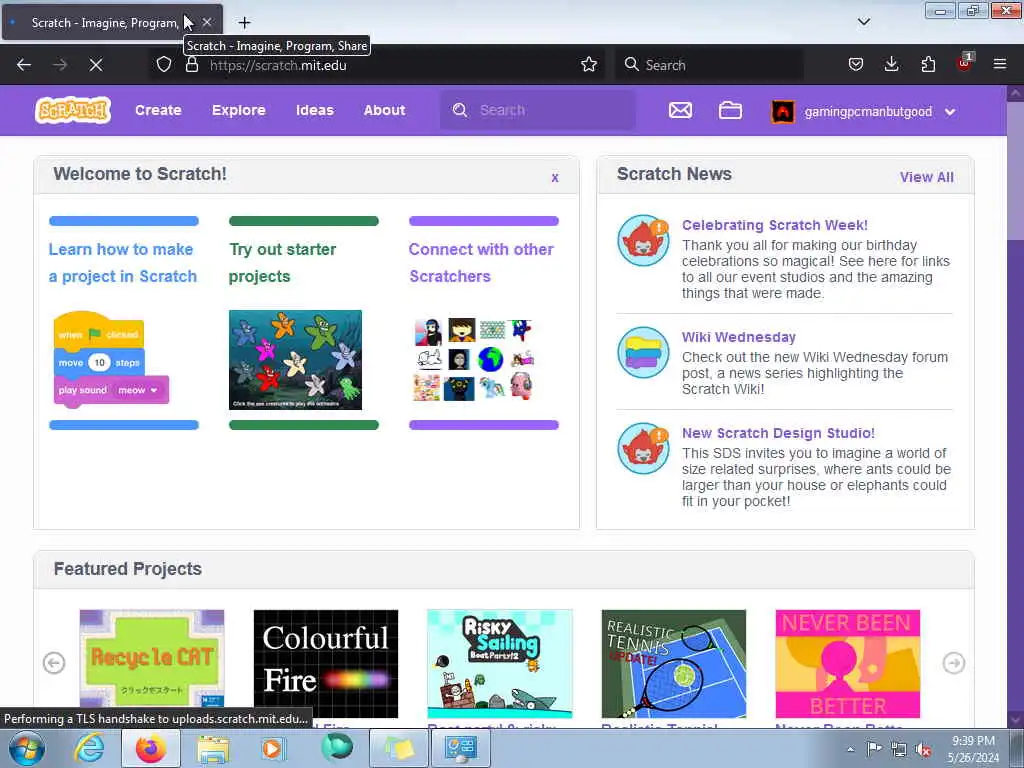Bookmark this page with star icon
The image size is (1024, 768).
tap(588, 65)
